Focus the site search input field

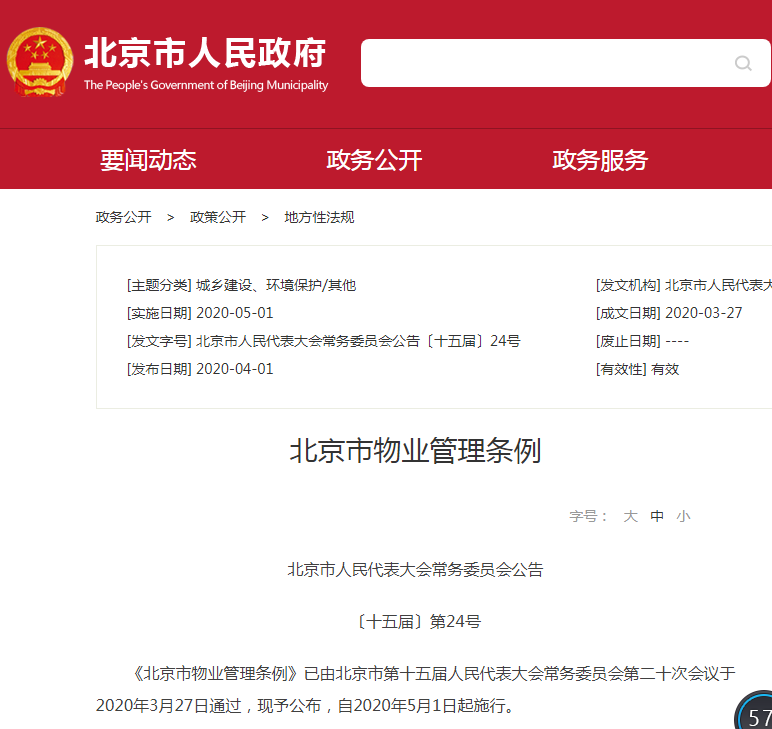pyautogui.click(x=565, y=63)
